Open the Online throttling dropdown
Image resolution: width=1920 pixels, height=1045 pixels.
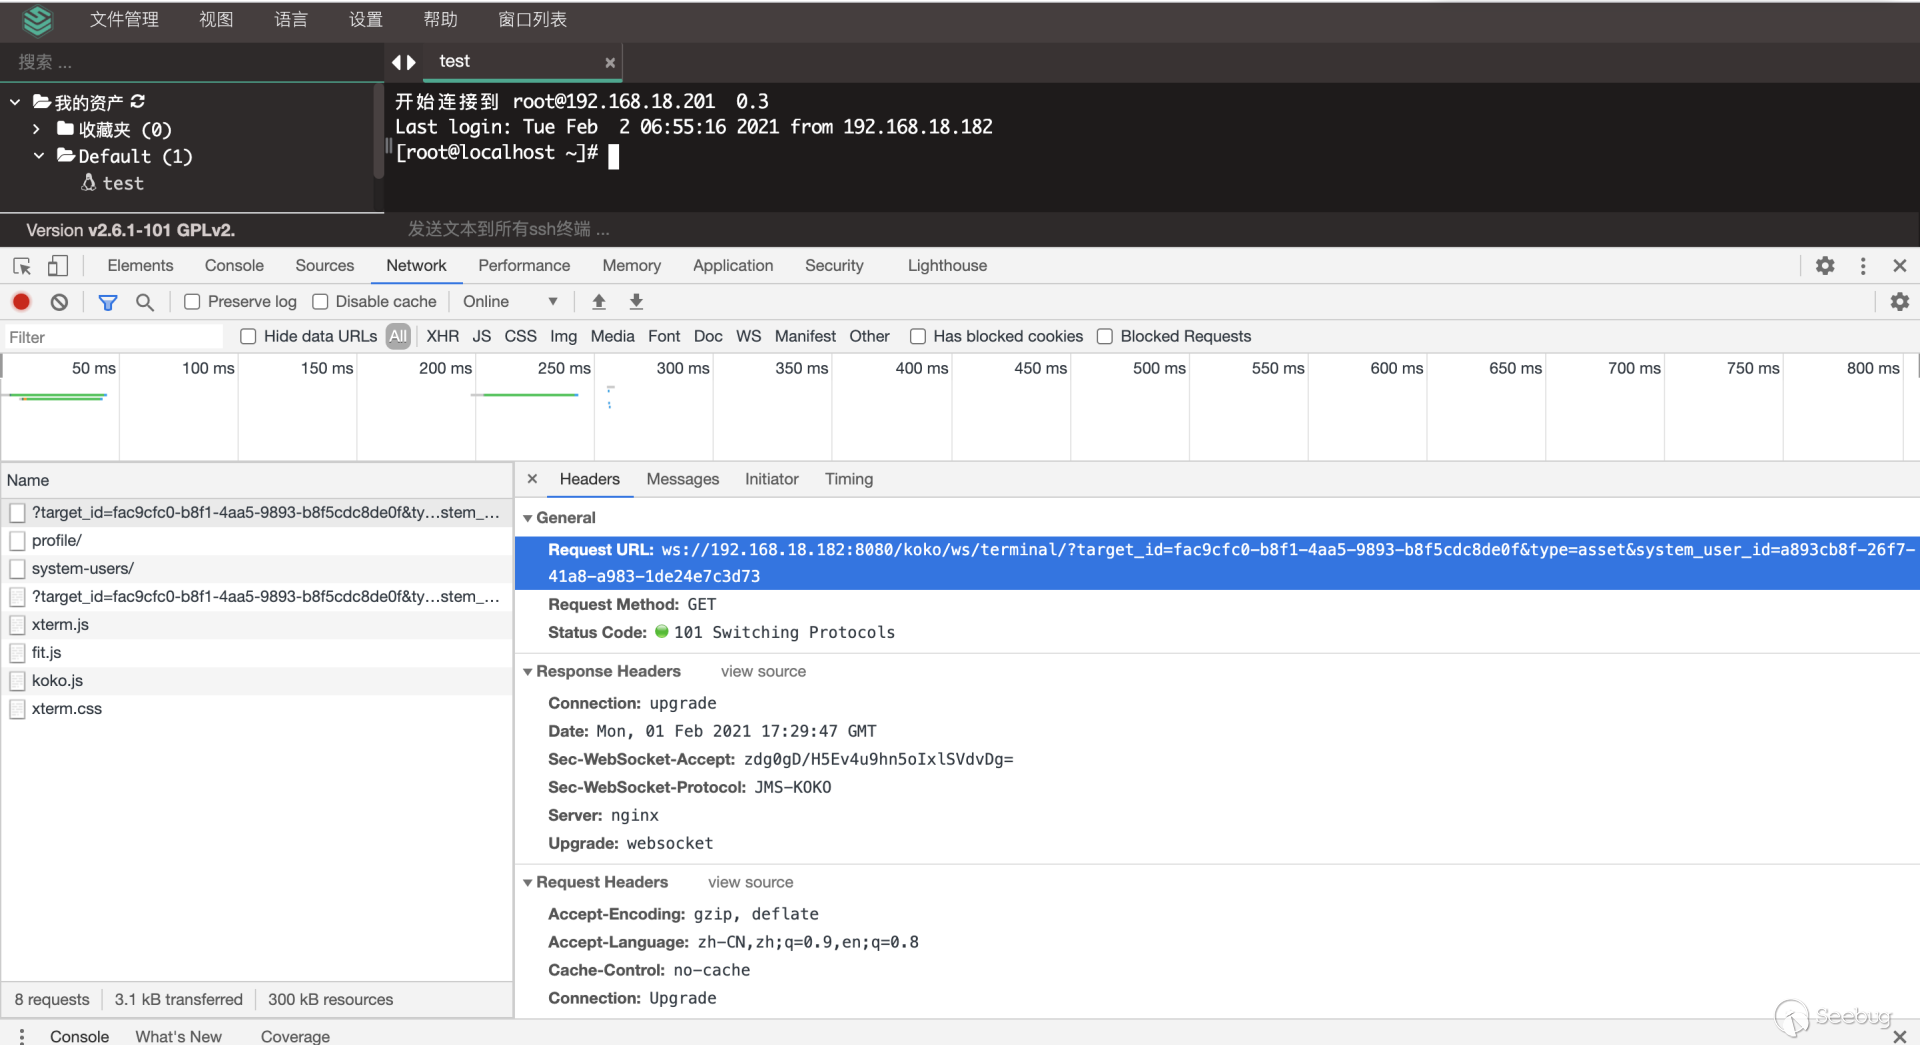tap(510, 302)
